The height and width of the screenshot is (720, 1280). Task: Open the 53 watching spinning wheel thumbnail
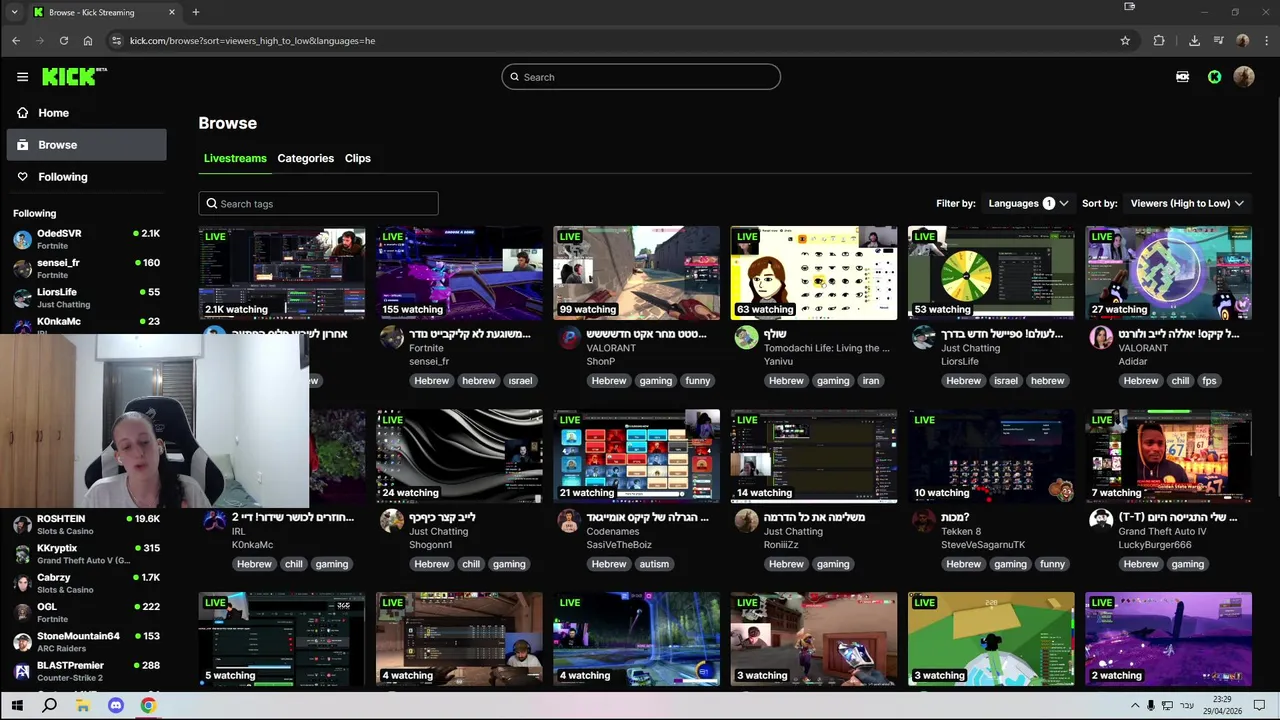point(991,273)
